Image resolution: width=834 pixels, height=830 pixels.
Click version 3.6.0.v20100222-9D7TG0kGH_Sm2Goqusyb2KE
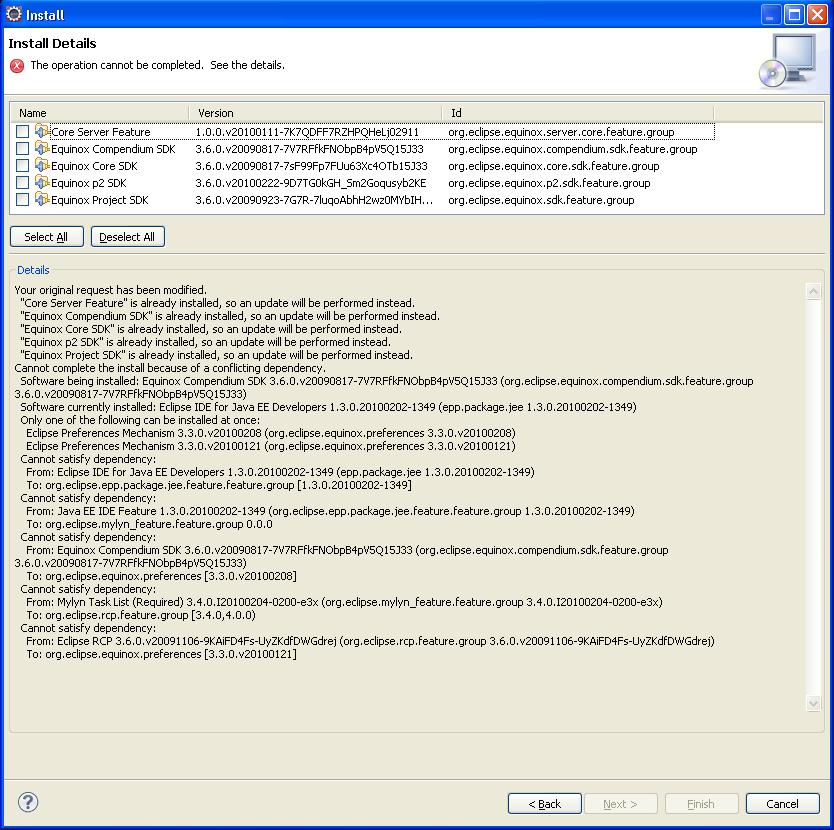pos(311,183)
